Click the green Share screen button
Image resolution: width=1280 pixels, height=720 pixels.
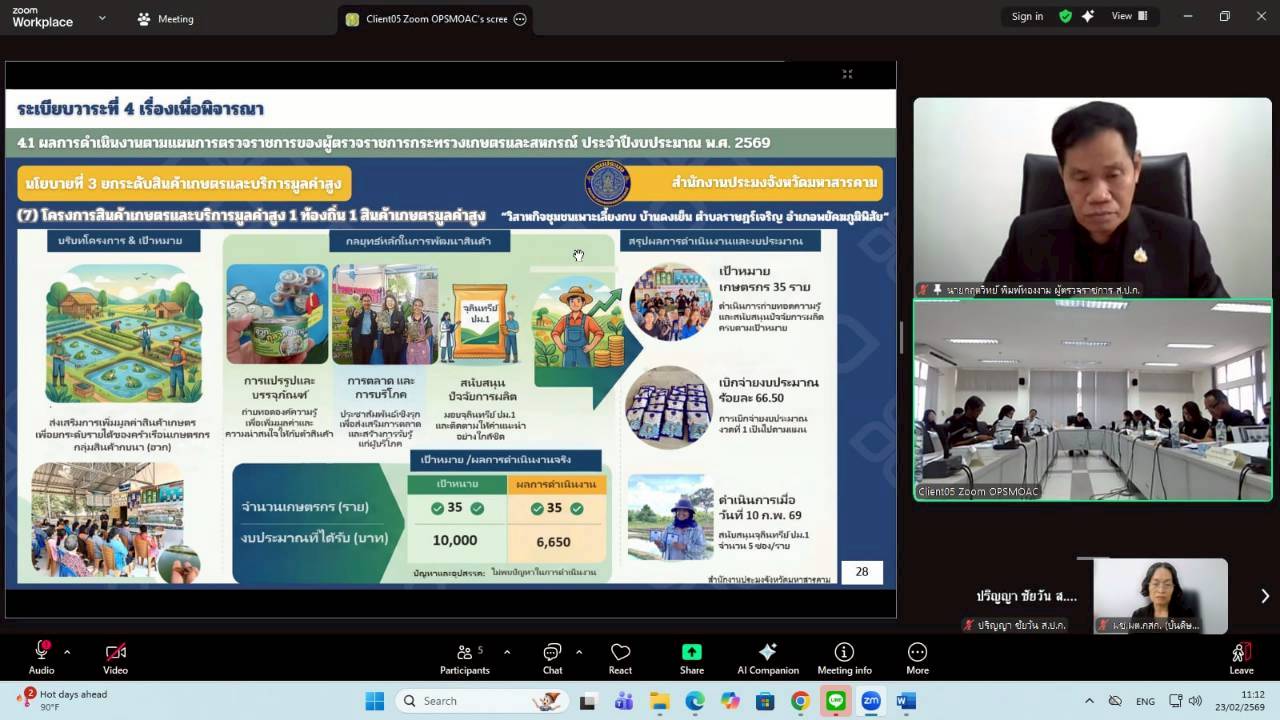click(x=691, y=658)
